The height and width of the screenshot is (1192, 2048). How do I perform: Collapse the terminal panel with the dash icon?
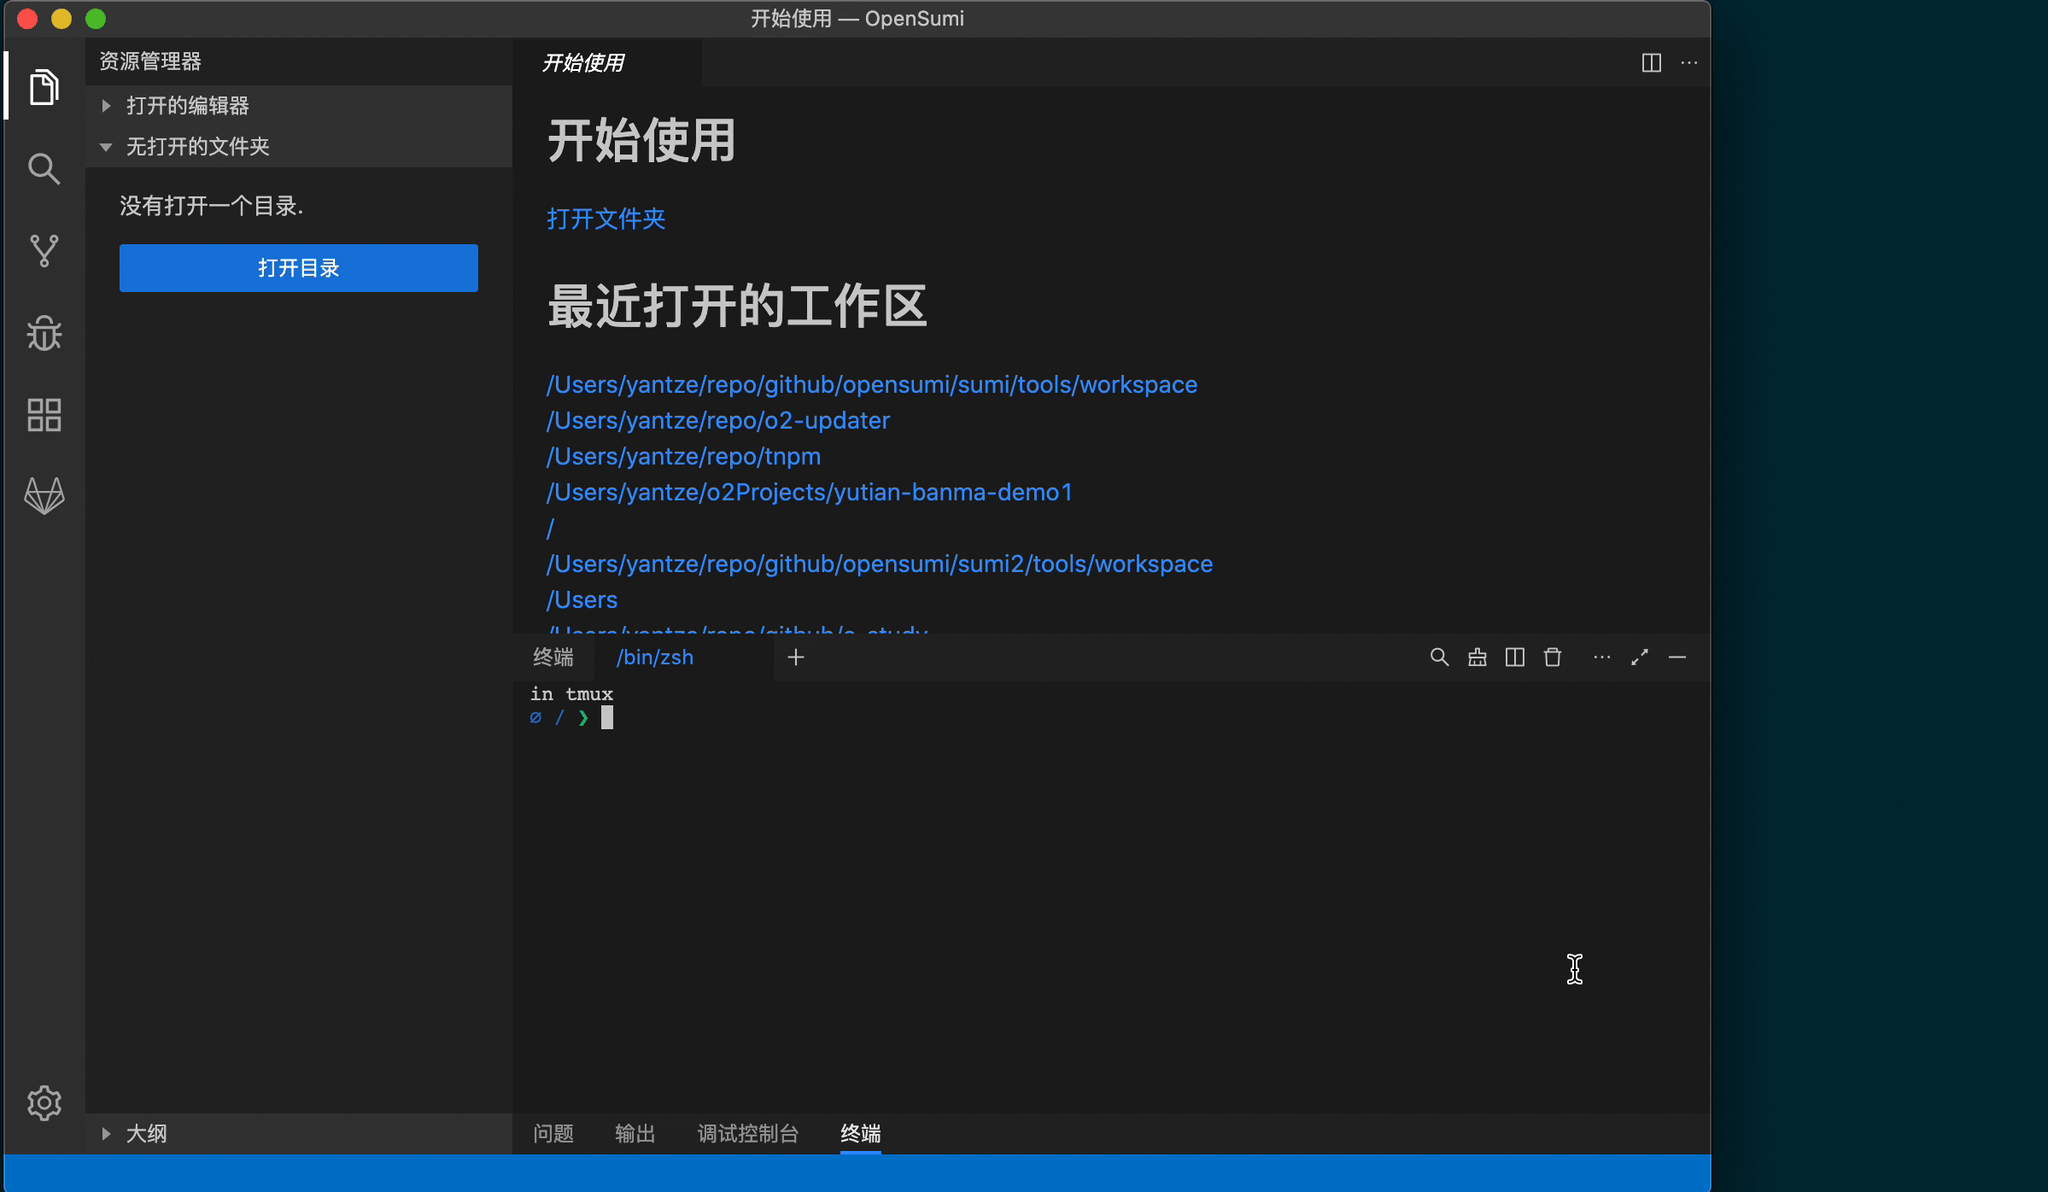click(x=1678, y=657)
